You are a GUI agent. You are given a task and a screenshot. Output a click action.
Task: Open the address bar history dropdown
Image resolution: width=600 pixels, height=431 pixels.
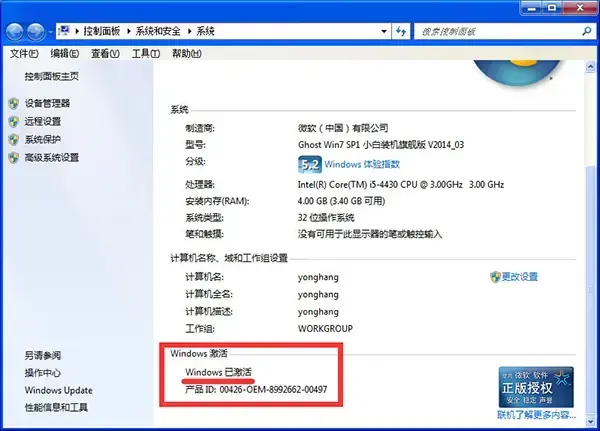tap(384, 31)
